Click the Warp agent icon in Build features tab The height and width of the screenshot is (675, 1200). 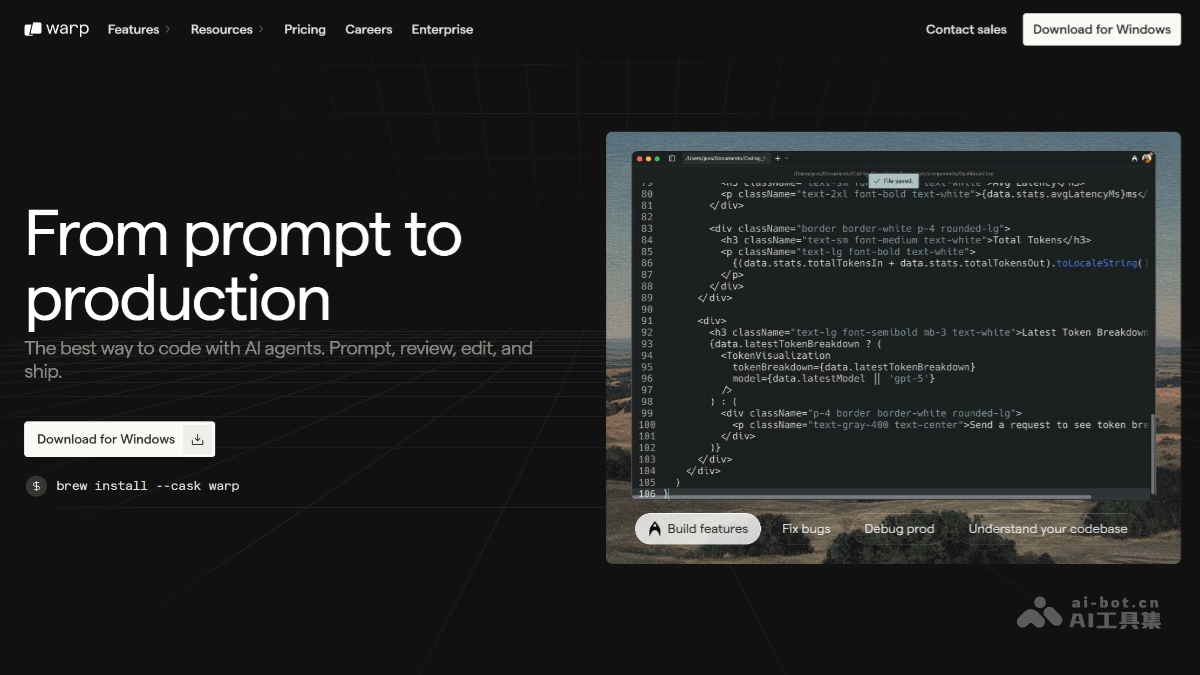(654, 529)
